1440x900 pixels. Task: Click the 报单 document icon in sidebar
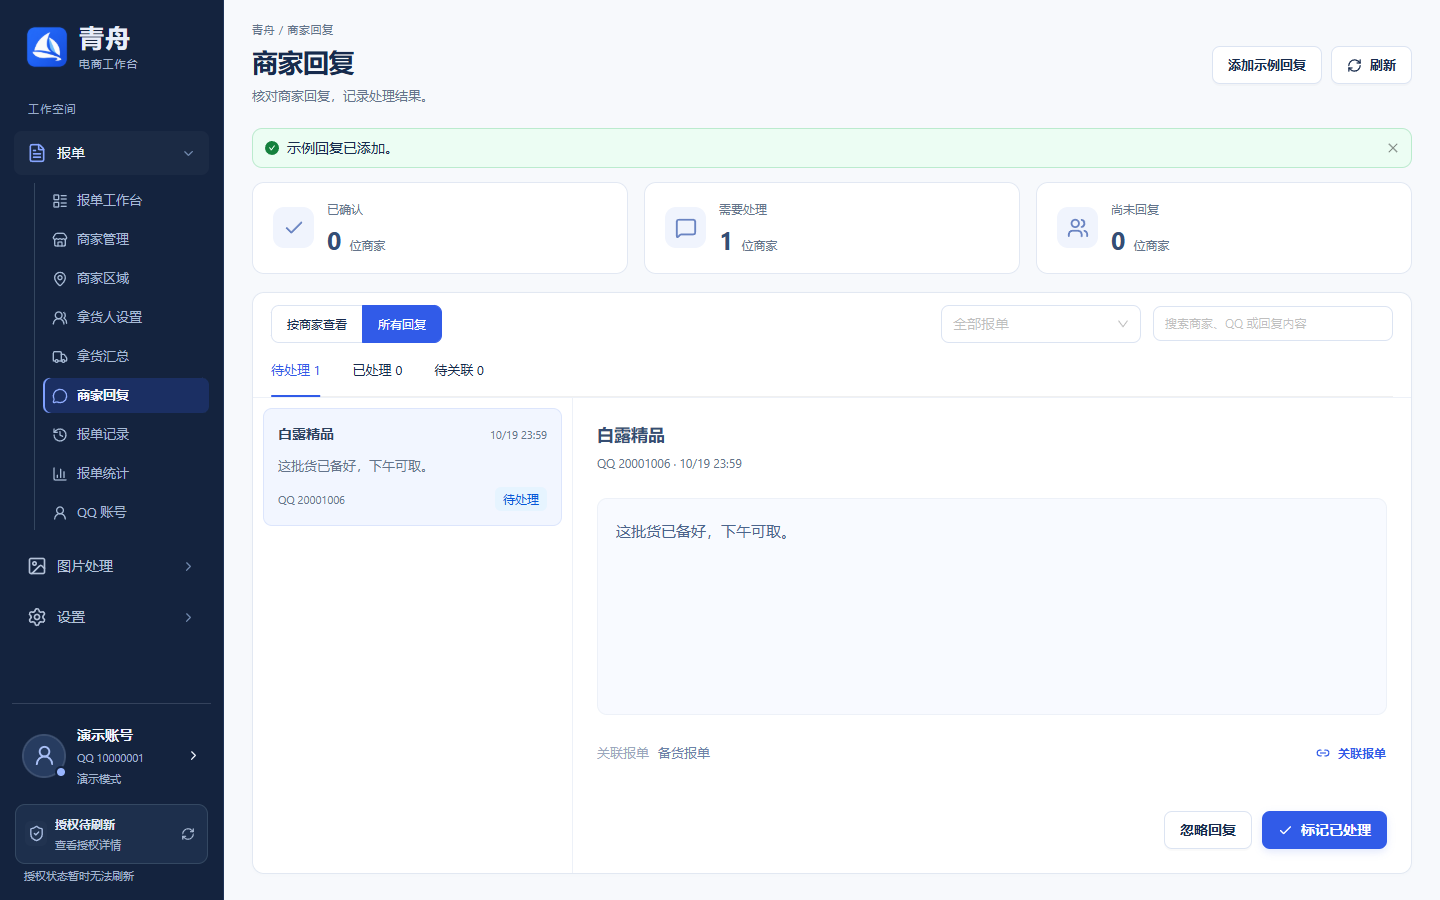click(37, 153)
